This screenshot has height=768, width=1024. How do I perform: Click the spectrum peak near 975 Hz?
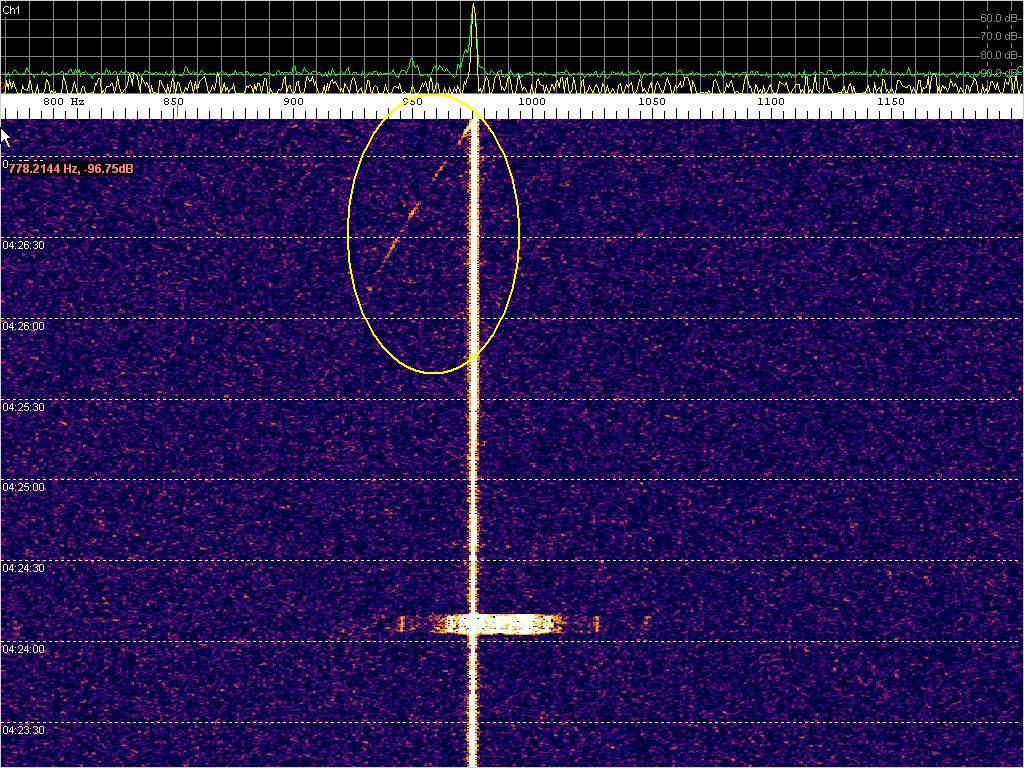[473, 12]
